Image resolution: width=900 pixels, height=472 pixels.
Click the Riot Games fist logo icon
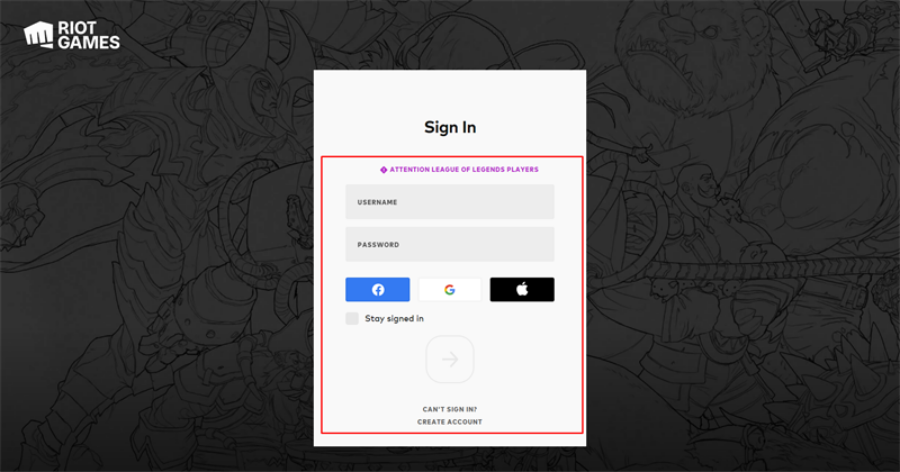pyautogui.click(x=38, y=34)
